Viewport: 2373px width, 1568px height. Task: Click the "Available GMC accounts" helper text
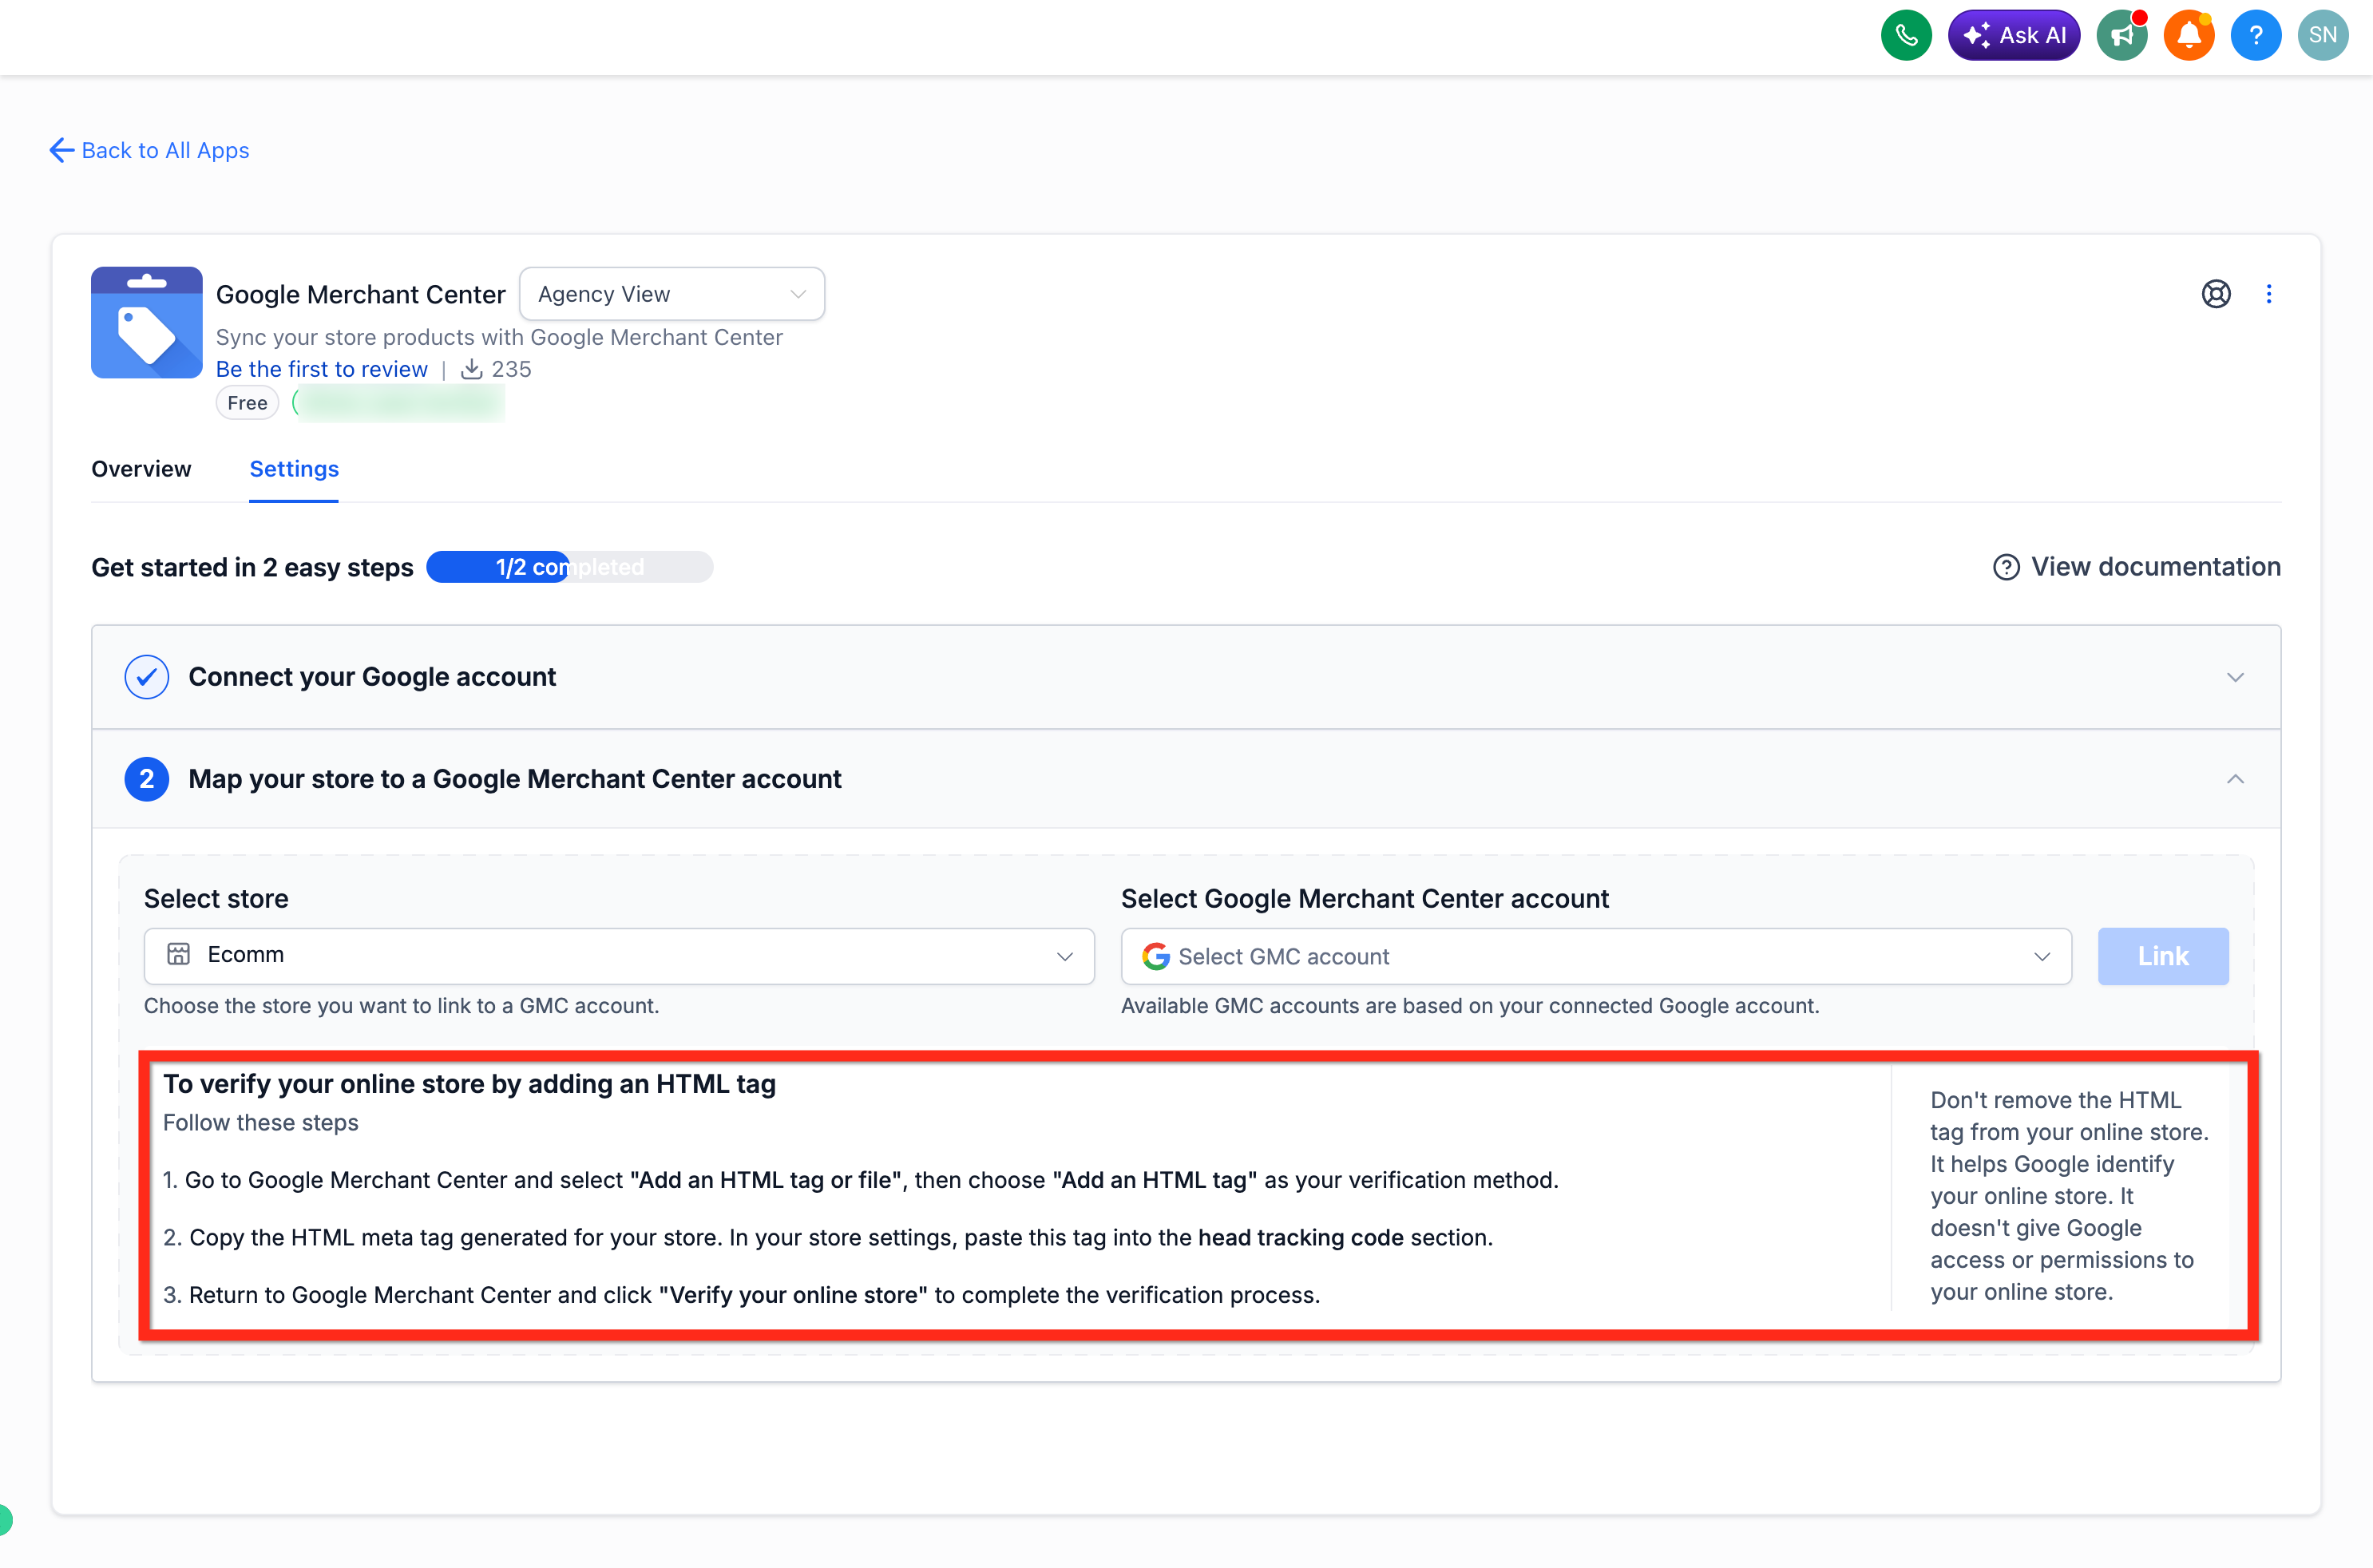1470,1006
